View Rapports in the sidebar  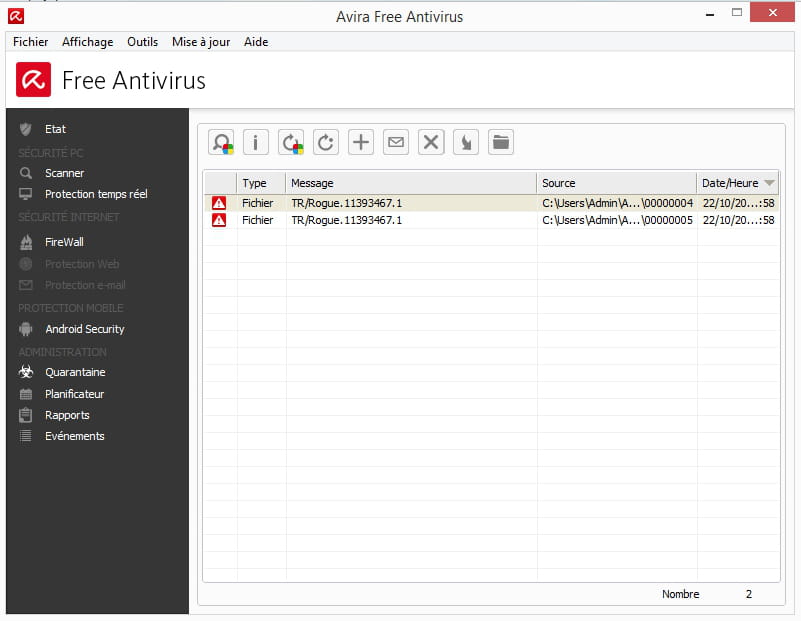click(67, 415)
